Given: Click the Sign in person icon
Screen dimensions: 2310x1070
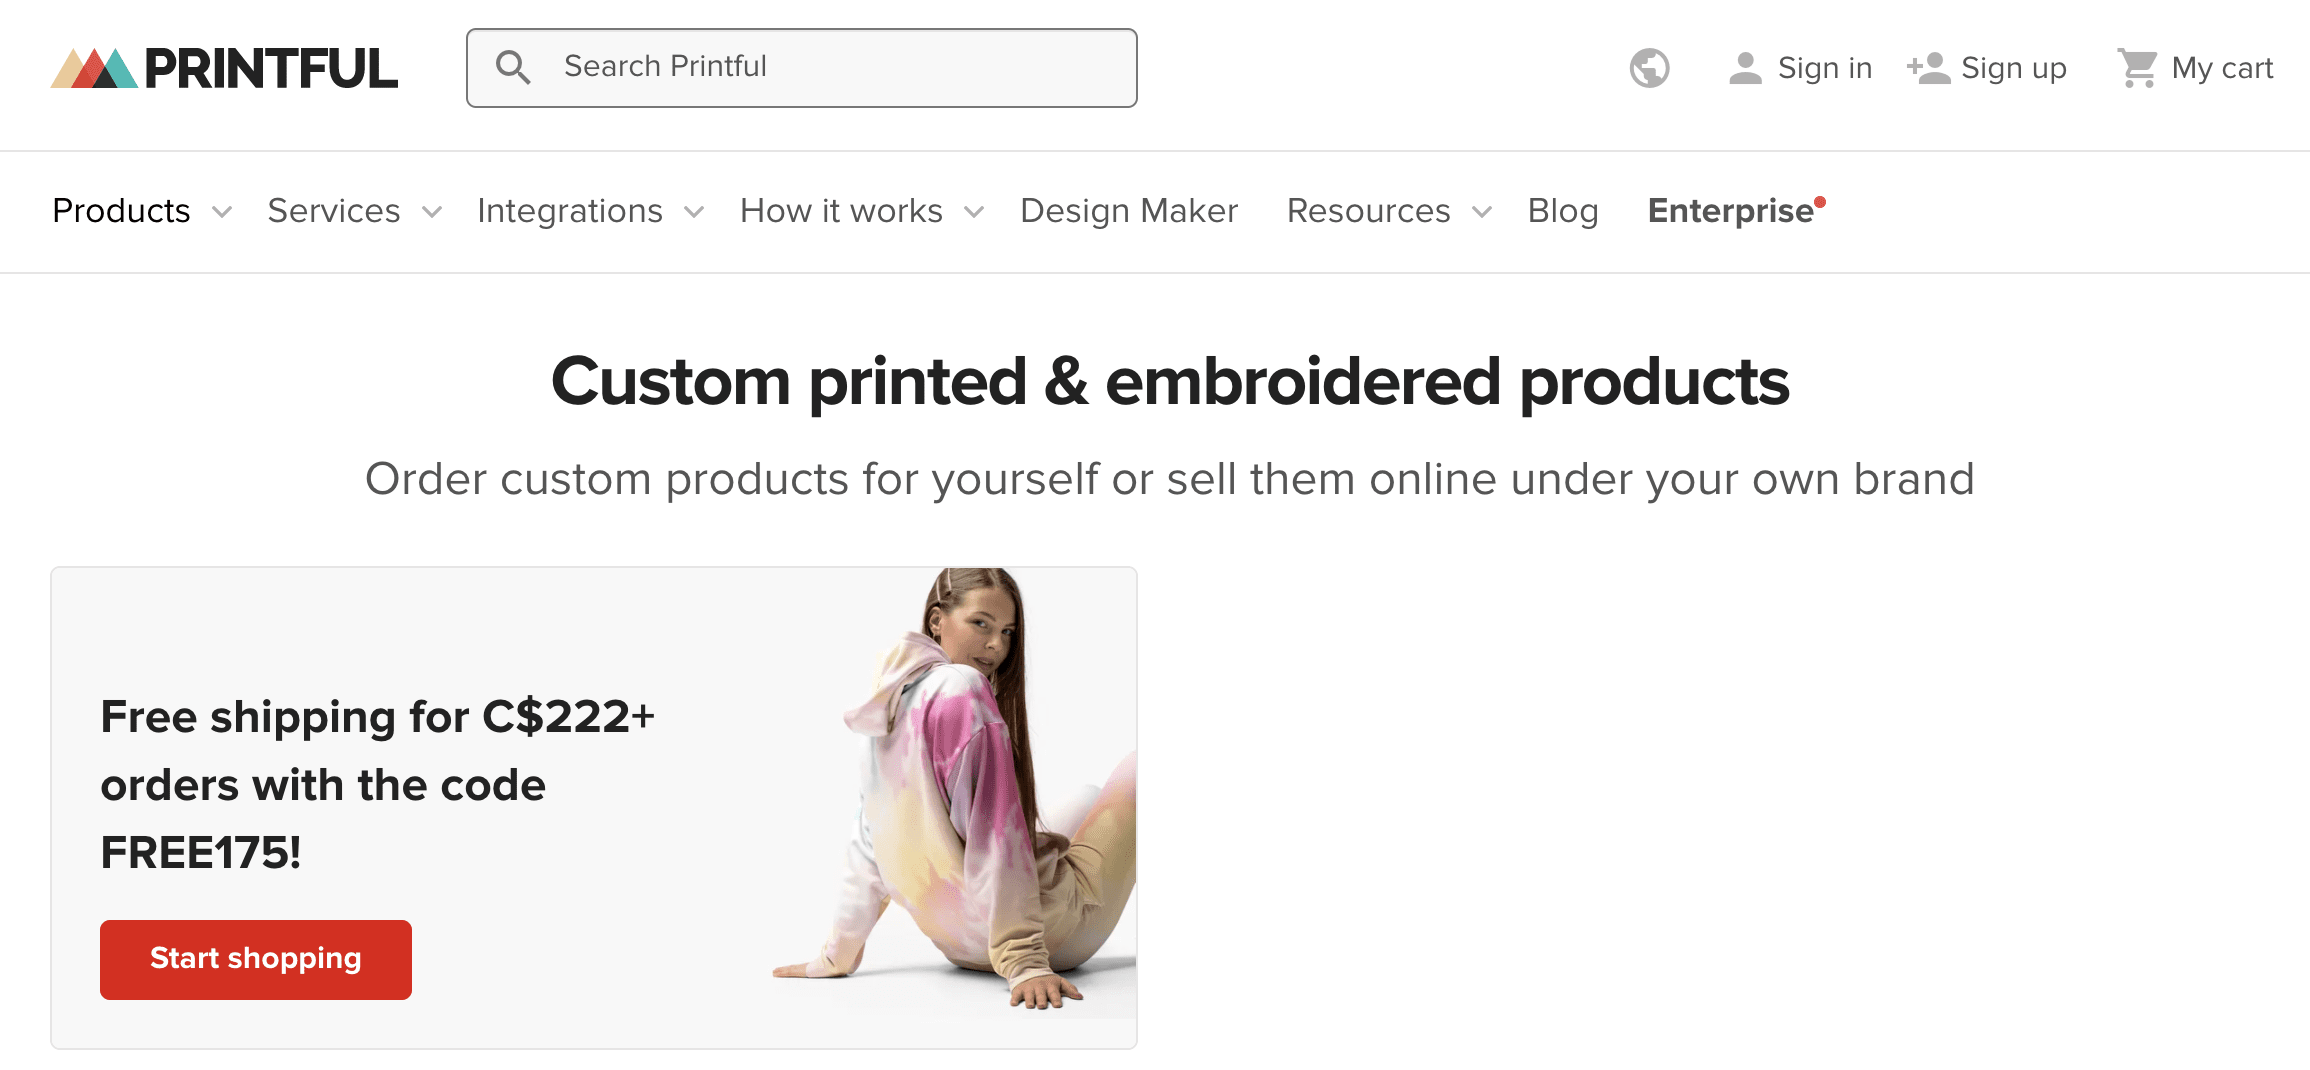Looking at the screenshot, I should 1745,68.
